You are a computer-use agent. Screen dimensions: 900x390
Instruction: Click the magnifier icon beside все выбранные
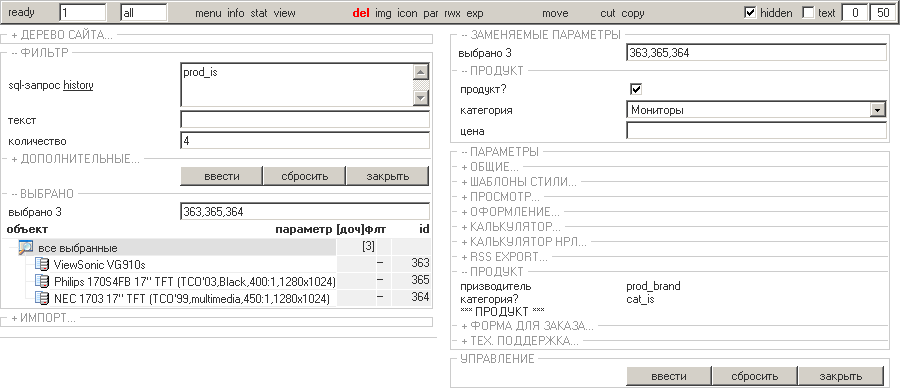click(x=26, y=248)
